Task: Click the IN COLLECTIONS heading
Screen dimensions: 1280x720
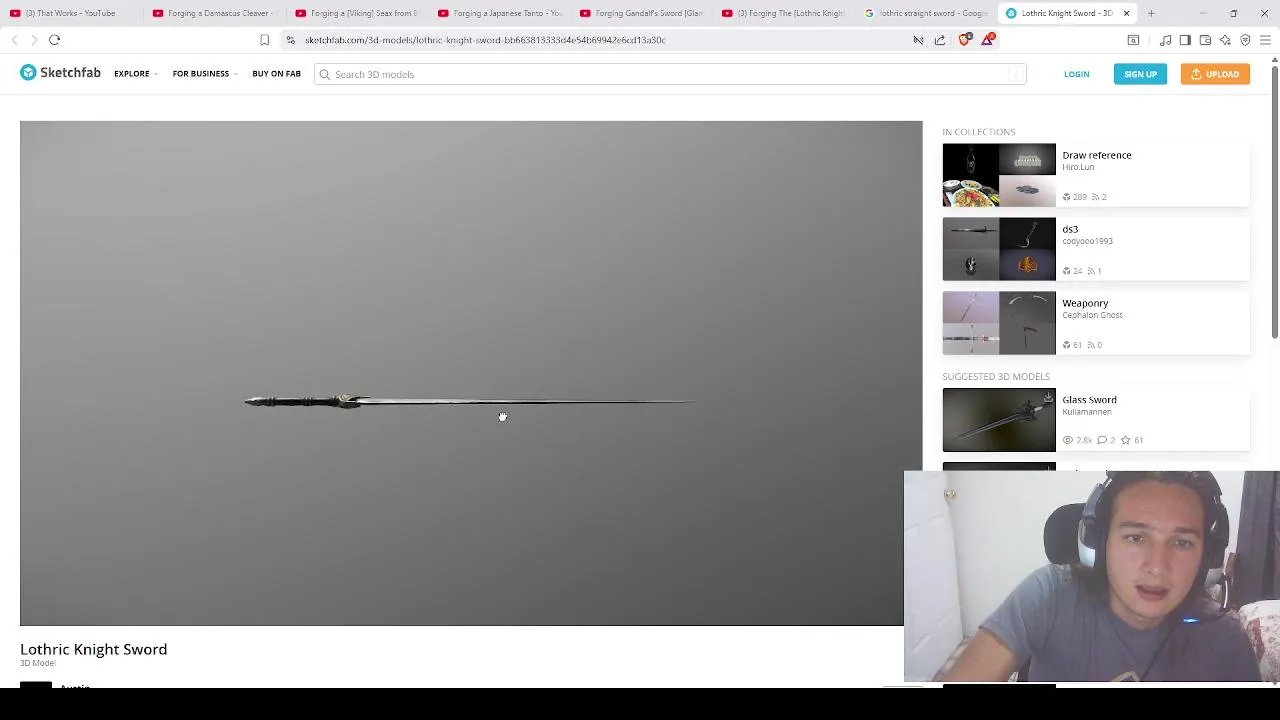Action: (978, 132)
